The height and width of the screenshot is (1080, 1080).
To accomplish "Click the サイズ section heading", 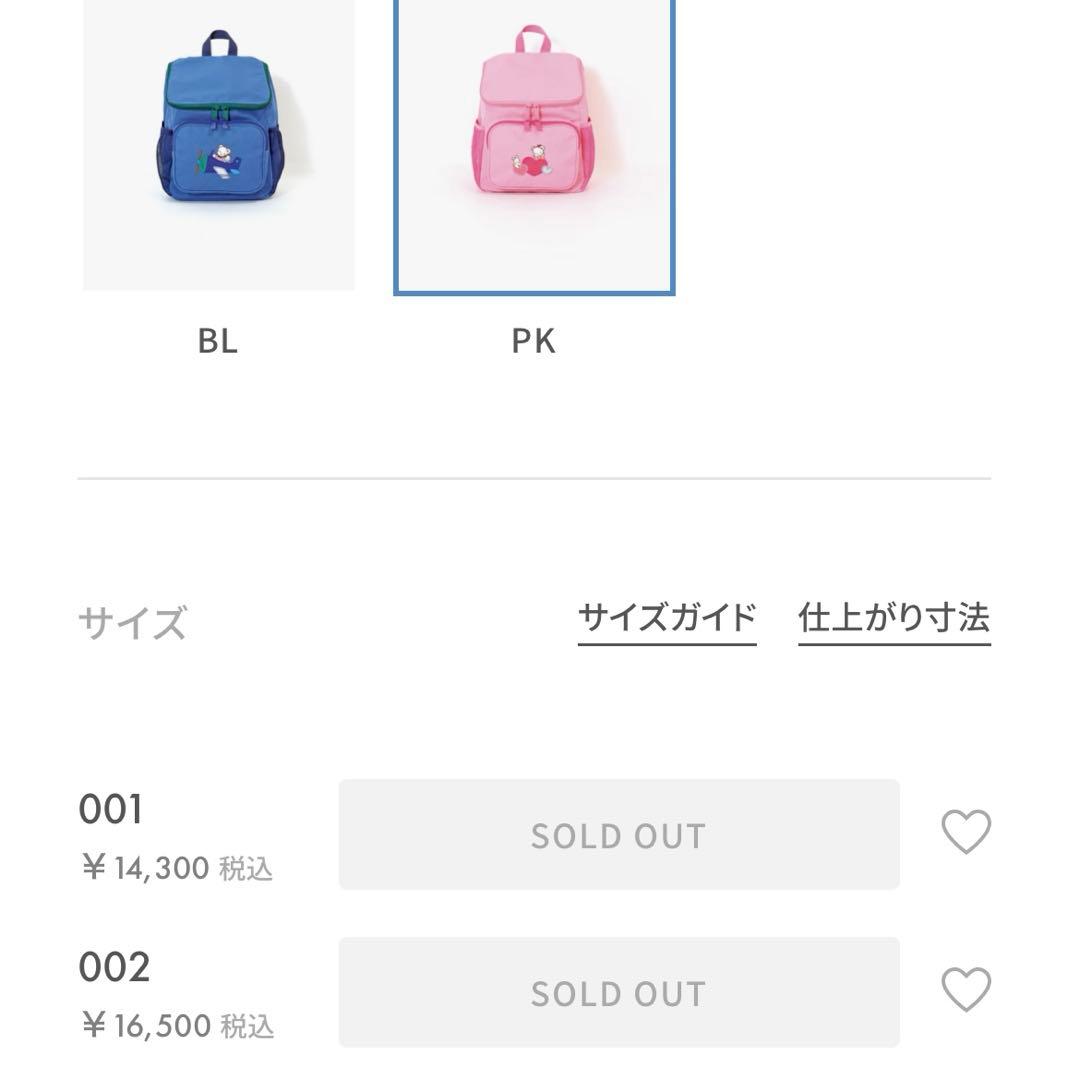I will (132, 623).
